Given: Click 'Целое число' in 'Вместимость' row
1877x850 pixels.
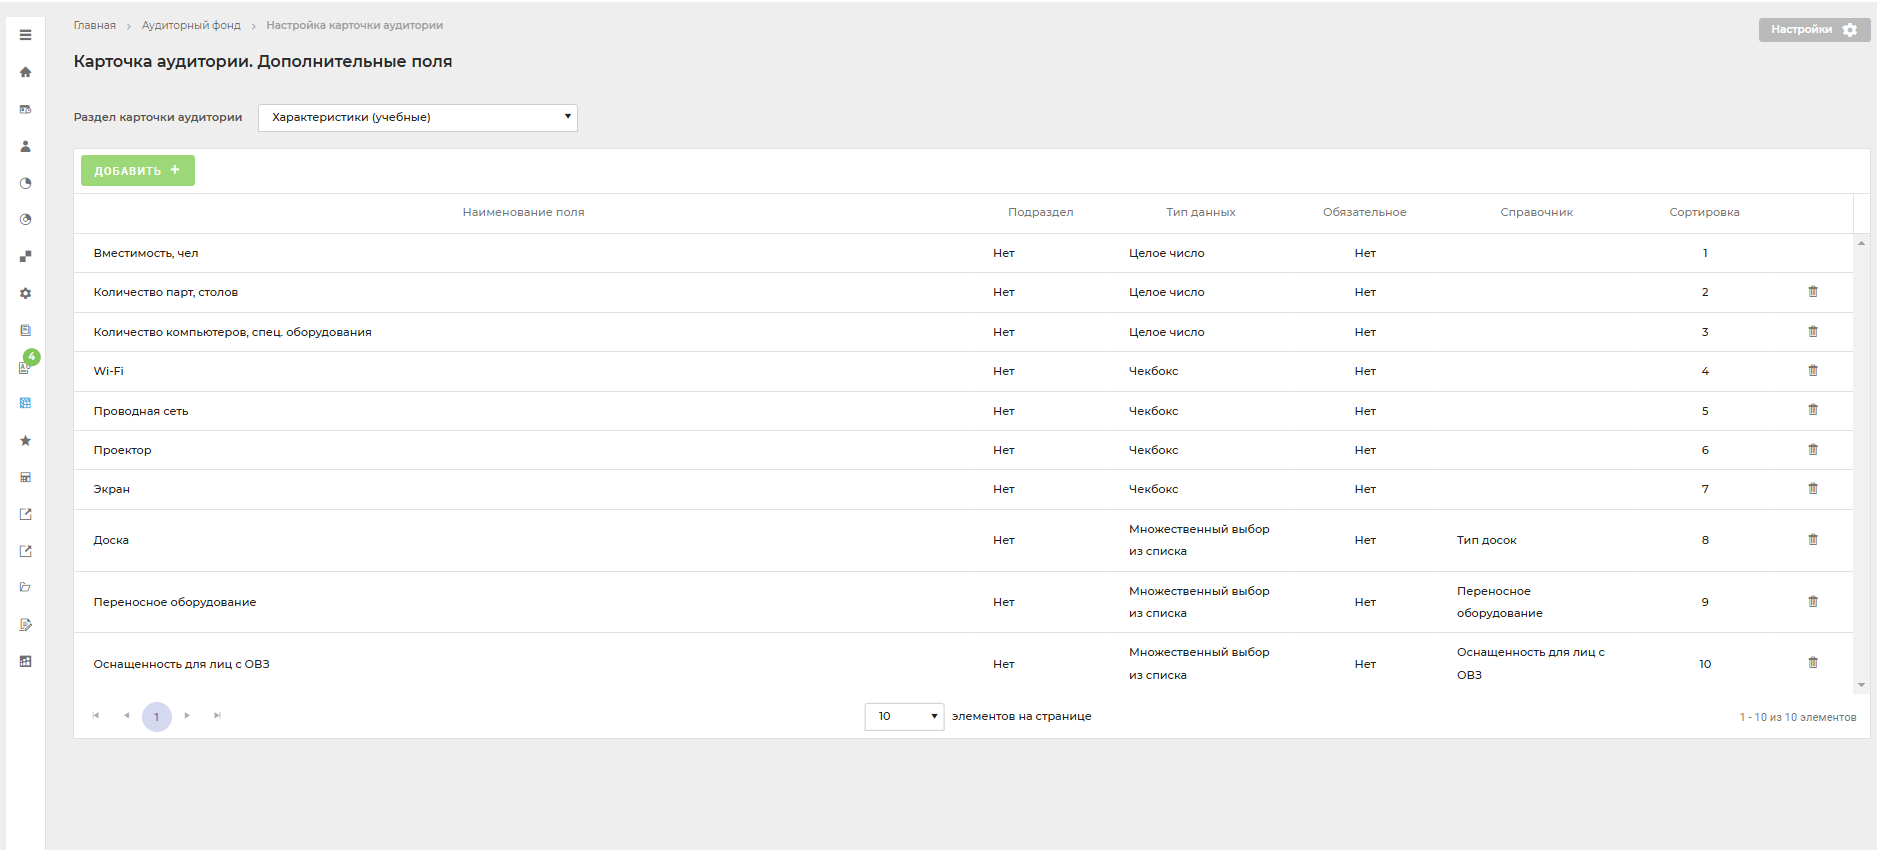Looking at the screenshot, I should pyautogui.click(x=1167, y=253).
